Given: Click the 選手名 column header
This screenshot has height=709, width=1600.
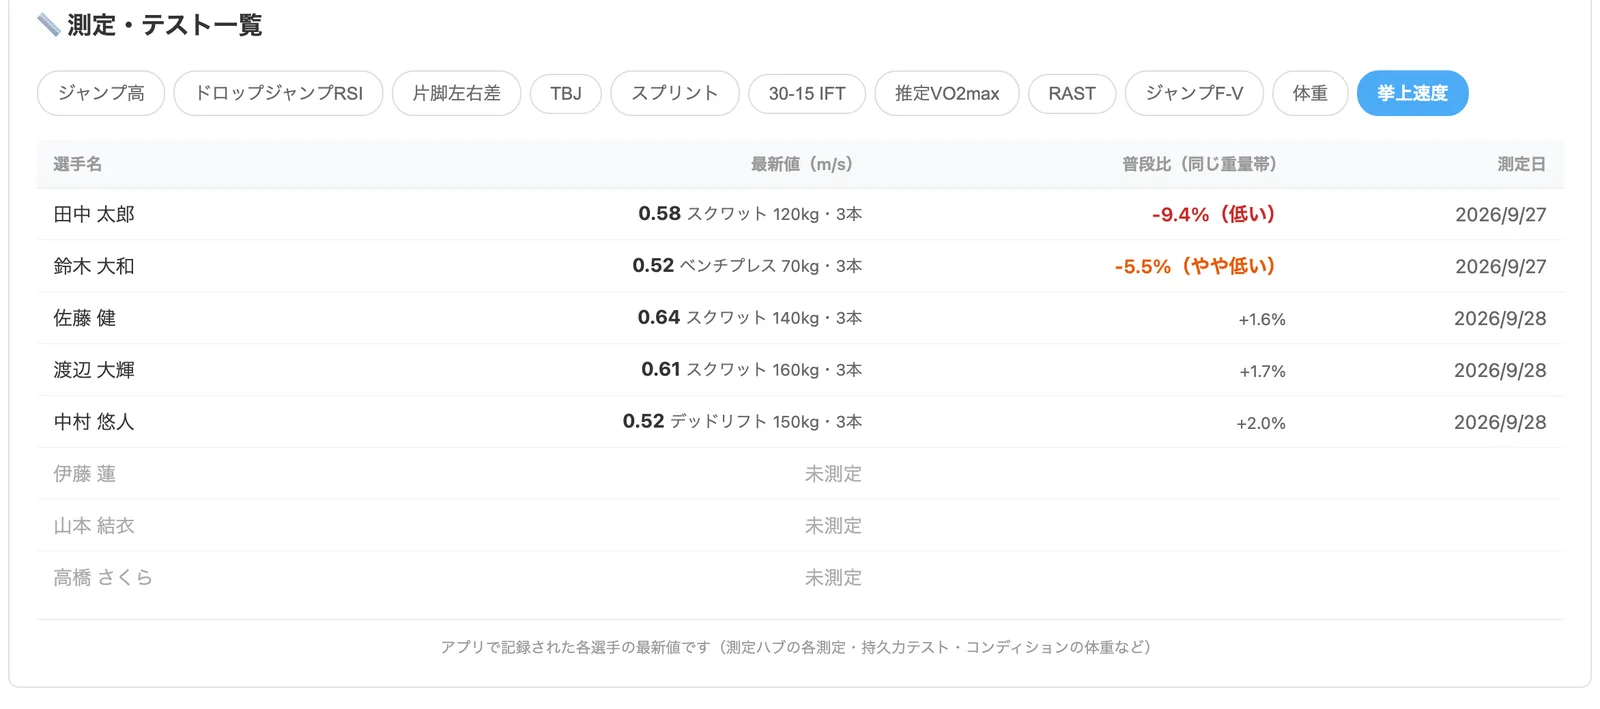Looking at the screenshot, I should [78, 164].
